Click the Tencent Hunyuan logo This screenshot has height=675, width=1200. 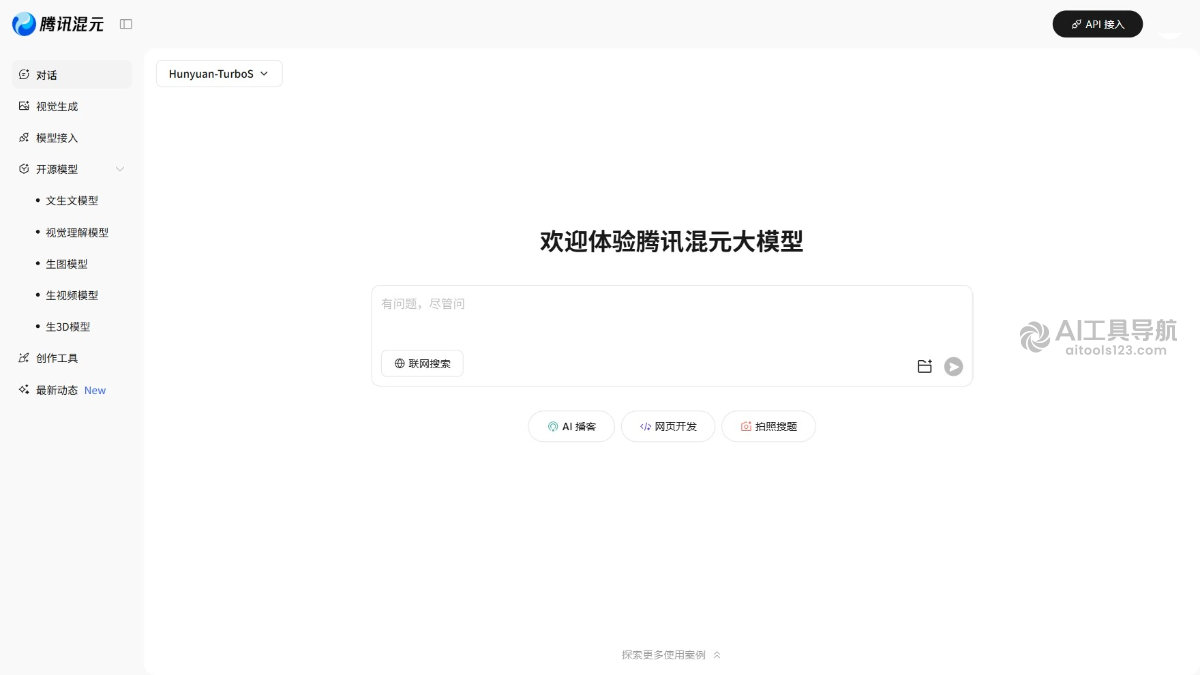[x=58, y=24]
